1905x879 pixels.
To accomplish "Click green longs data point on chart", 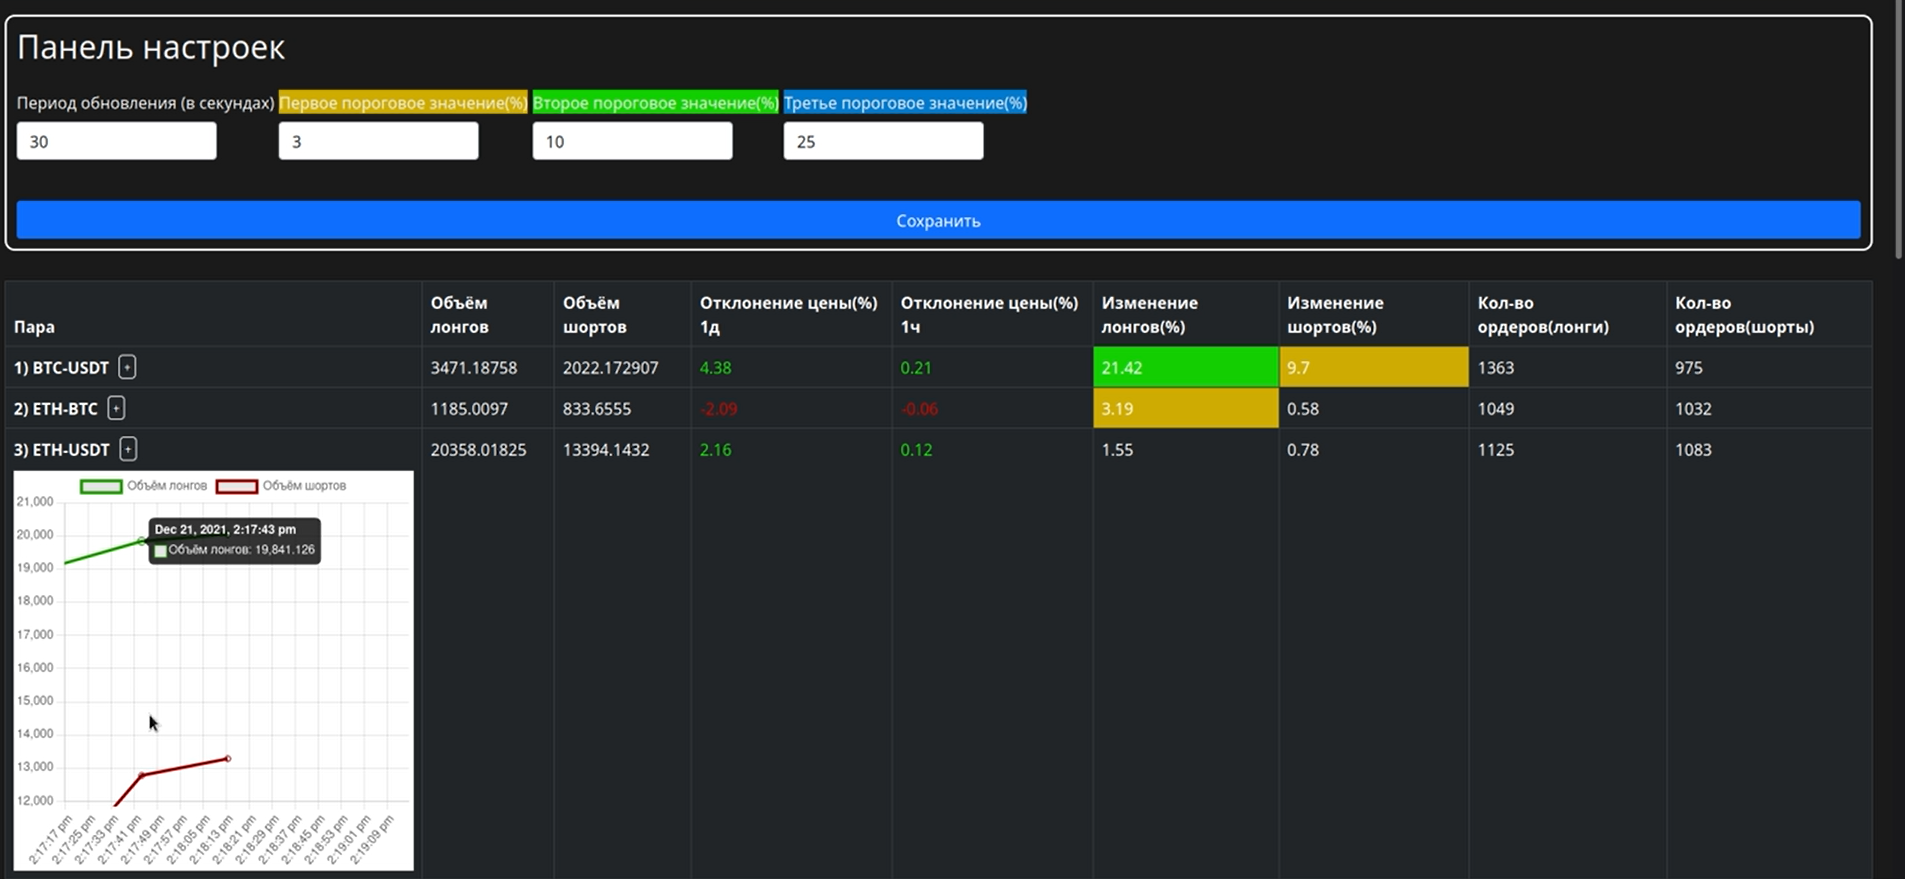I will [141, 541].
